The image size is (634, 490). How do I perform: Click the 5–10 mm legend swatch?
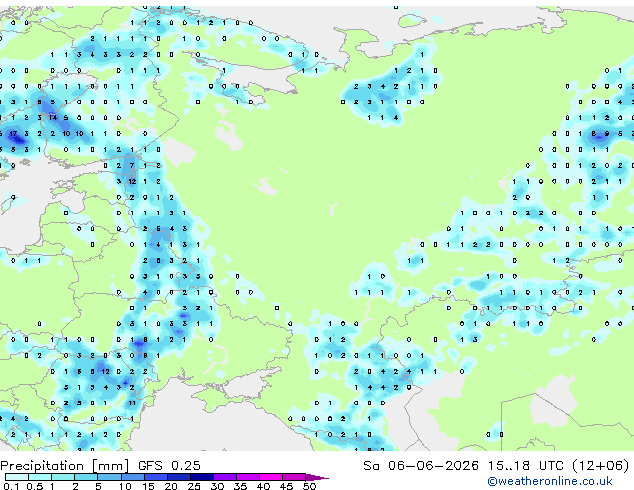point(109,477)
